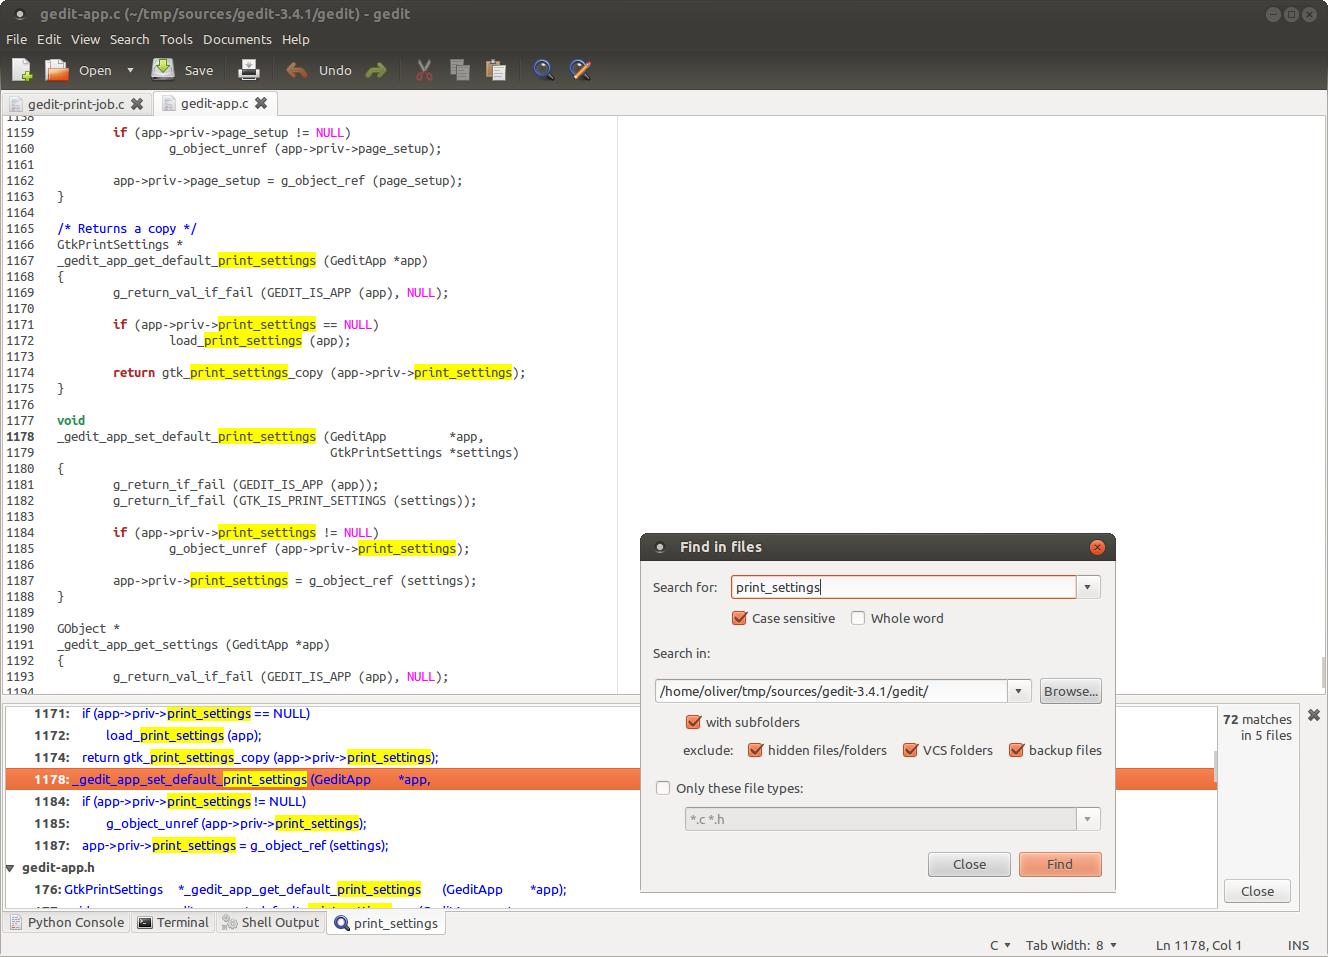The height and width of the screenshot is (957, 1328).
Task: Click the Find in files dialog window icon
Action: (660, 547)
